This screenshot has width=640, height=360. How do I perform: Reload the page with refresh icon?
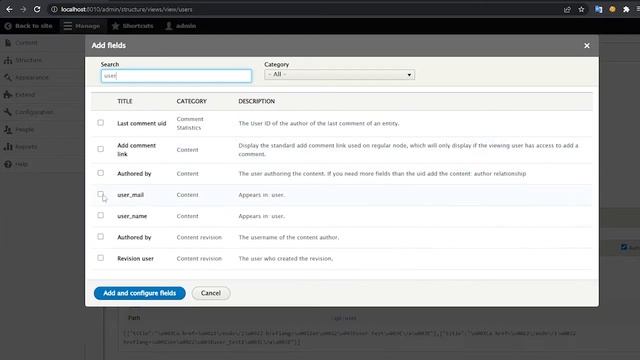tap(37, 9)
